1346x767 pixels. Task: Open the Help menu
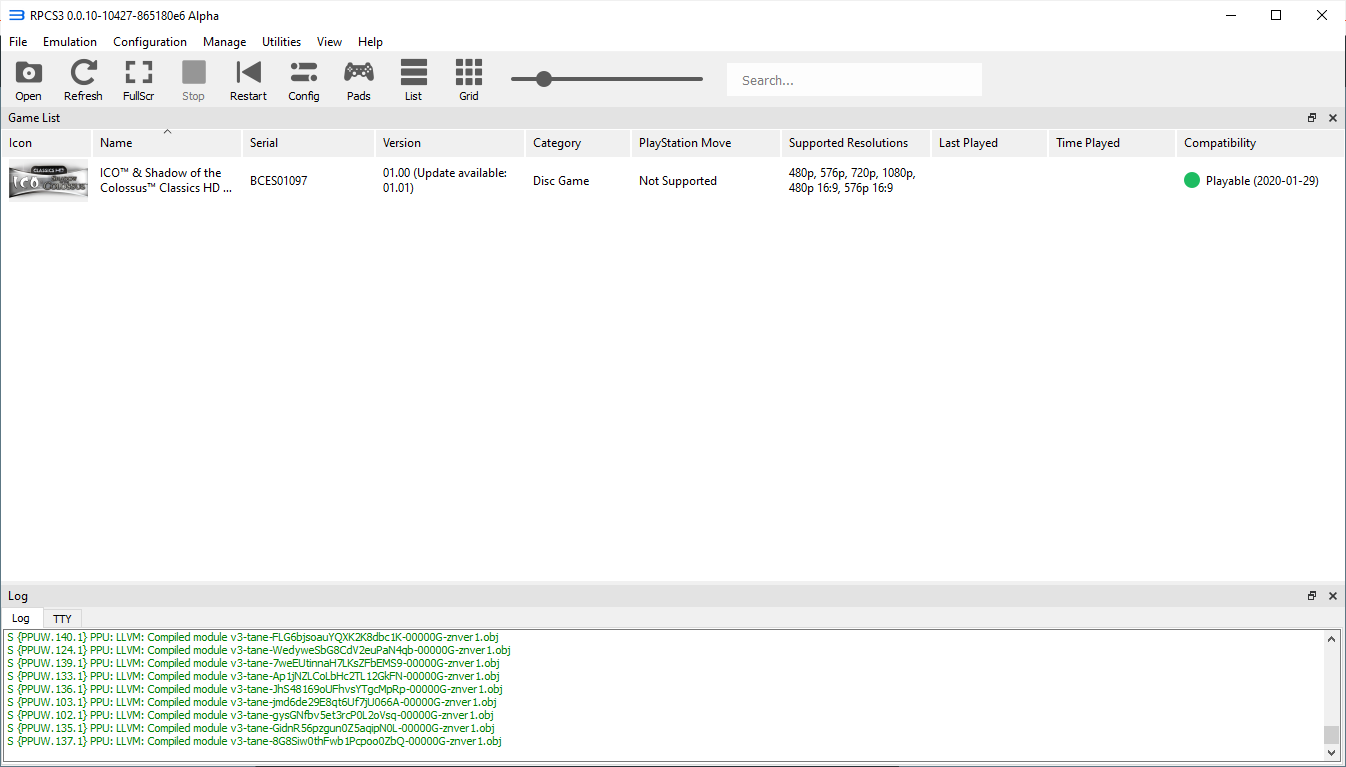point(370,42)
